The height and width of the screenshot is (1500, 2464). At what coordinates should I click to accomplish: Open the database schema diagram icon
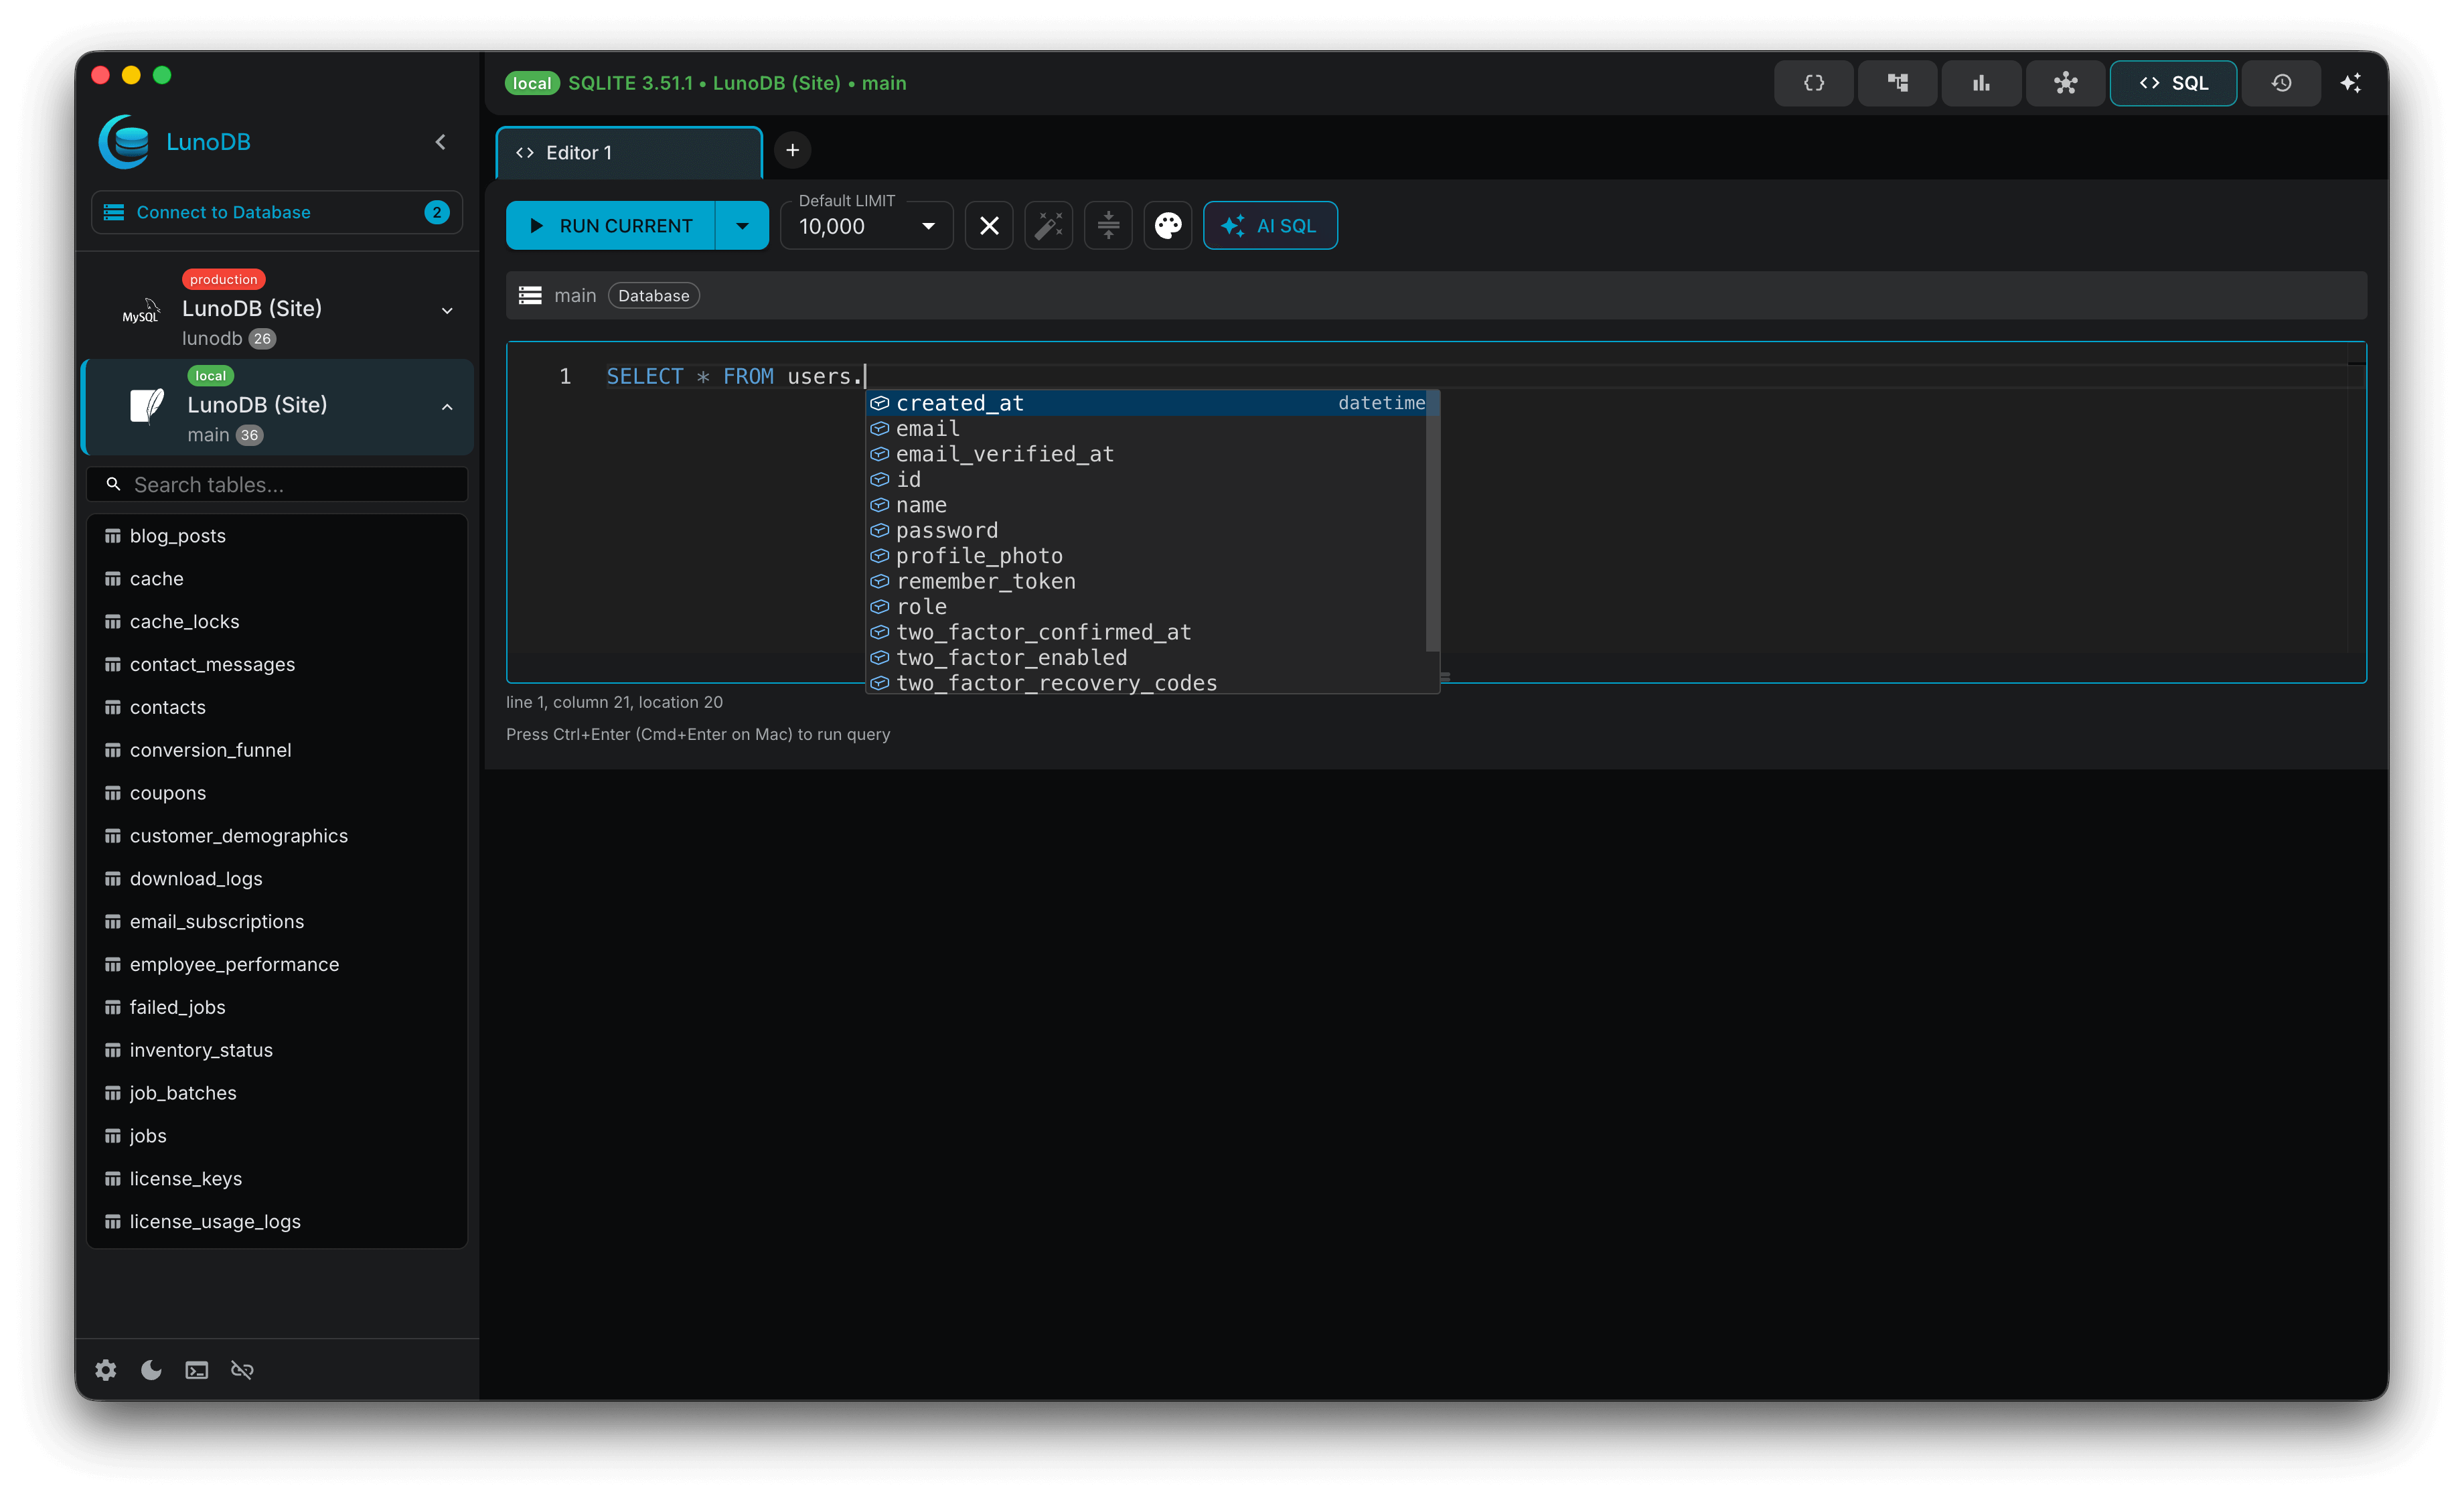(x=1897, y=83)
